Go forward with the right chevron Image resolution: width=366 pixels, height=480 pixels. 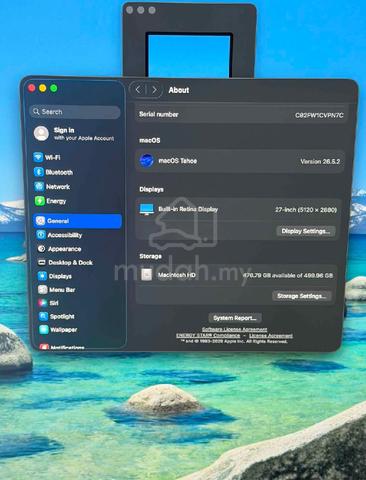(154, 90)
